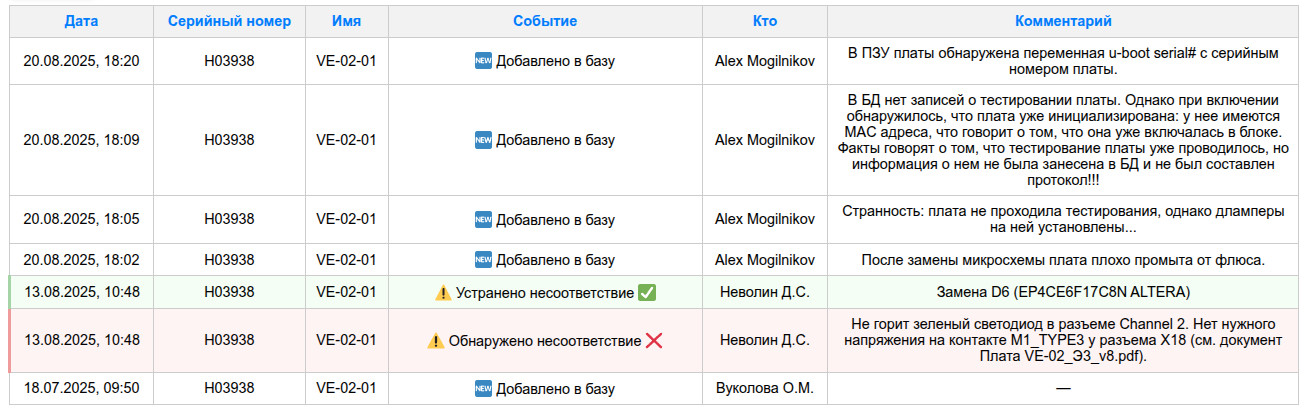
Task: Click NEW icon in the 18.07.2025 row
Action: click(483, 388)
